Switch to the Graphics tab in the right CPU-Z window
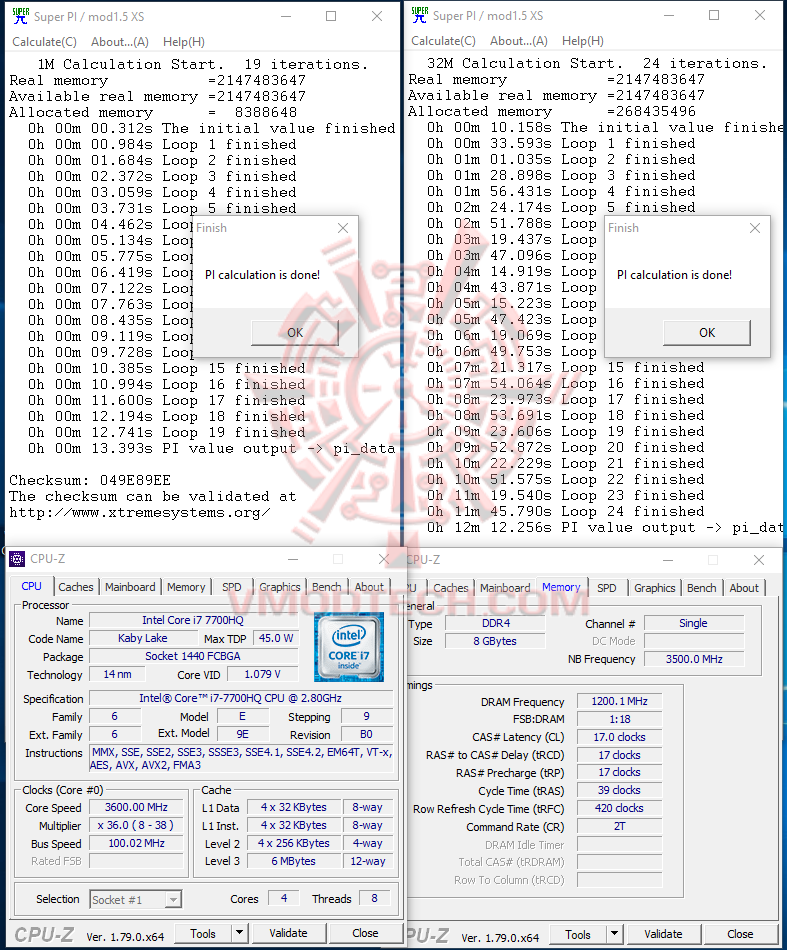Screen dimensions: 787x950 (654, 588)
